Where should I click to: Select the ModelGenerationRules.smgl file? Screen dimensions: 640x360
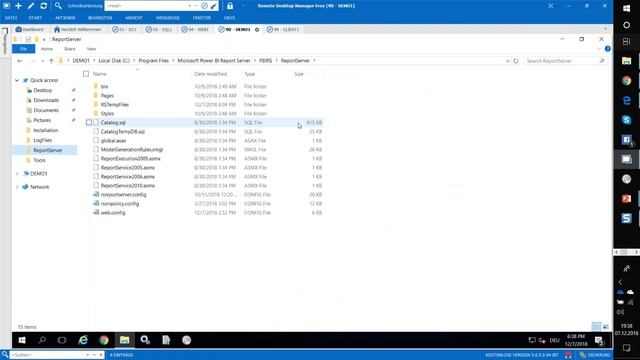tap(131, 149)
